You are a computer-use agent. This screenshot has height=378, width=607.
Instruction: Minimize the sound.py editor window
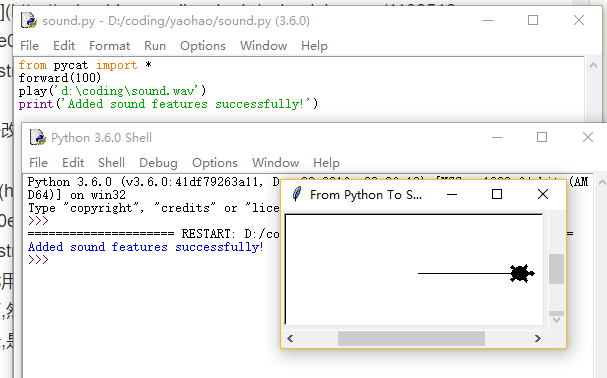pyautogui.click(x=488, y=20)
